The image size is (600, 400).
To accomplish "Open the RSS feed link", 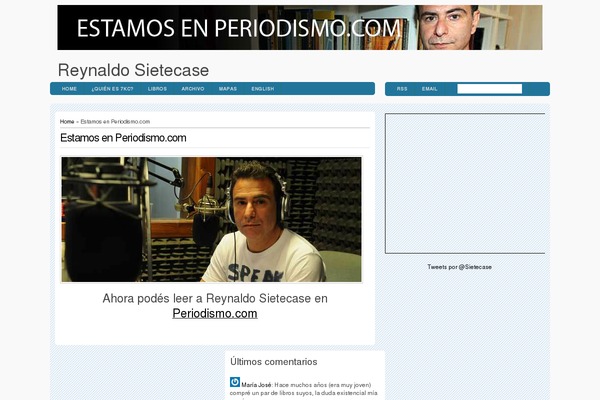I will (x=402, y=89).
